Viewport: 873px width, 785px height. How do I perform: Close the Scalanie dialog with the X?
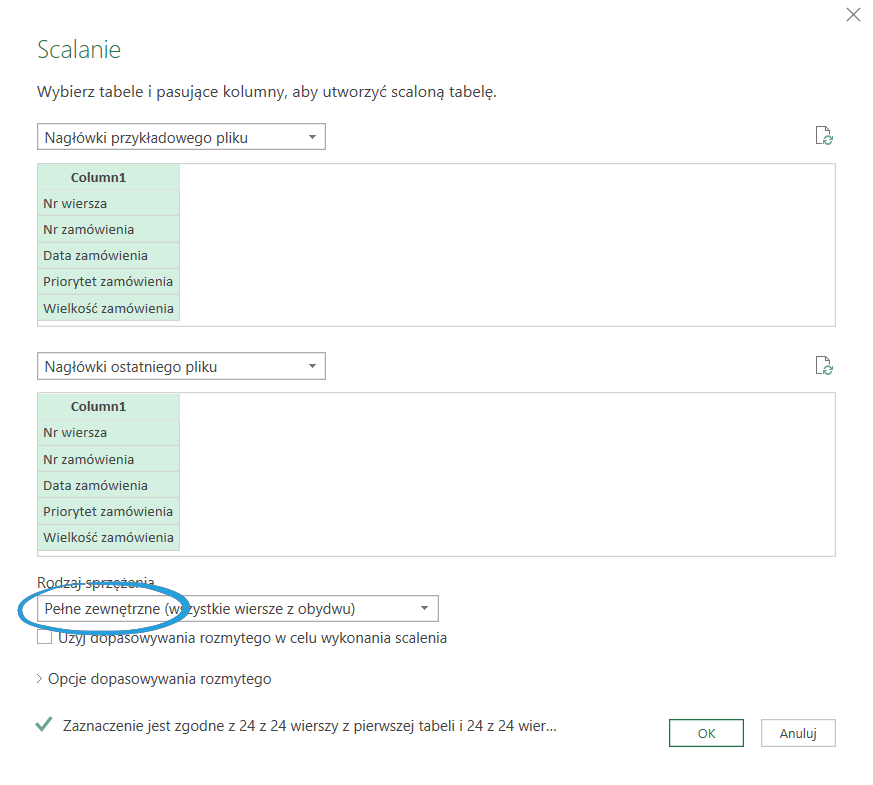tap(853, 14)
